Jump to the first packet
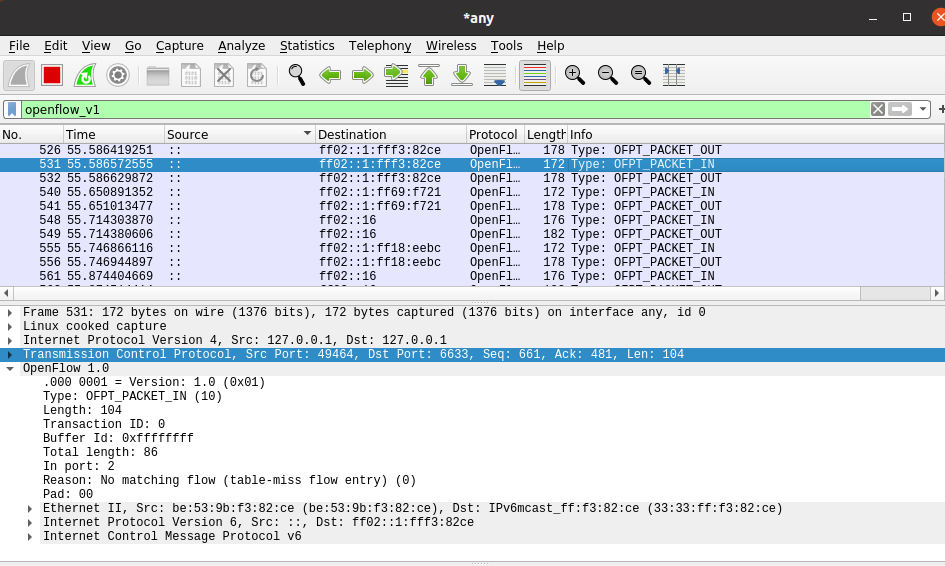This screenshot has width=945, height=566. 429,75
